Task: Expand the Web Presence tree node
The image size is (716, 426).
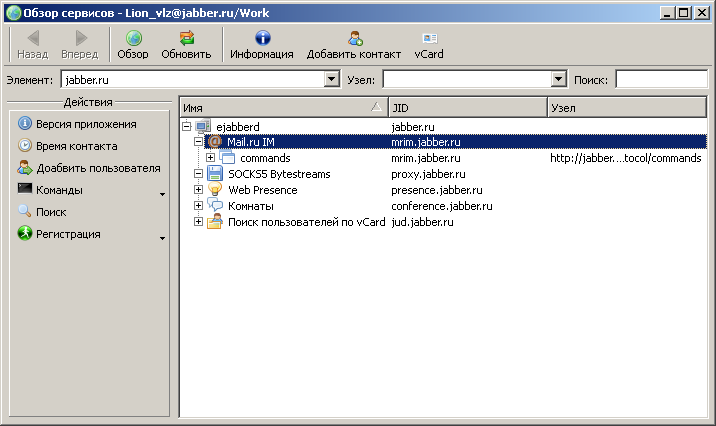Action: coord(198,190)
